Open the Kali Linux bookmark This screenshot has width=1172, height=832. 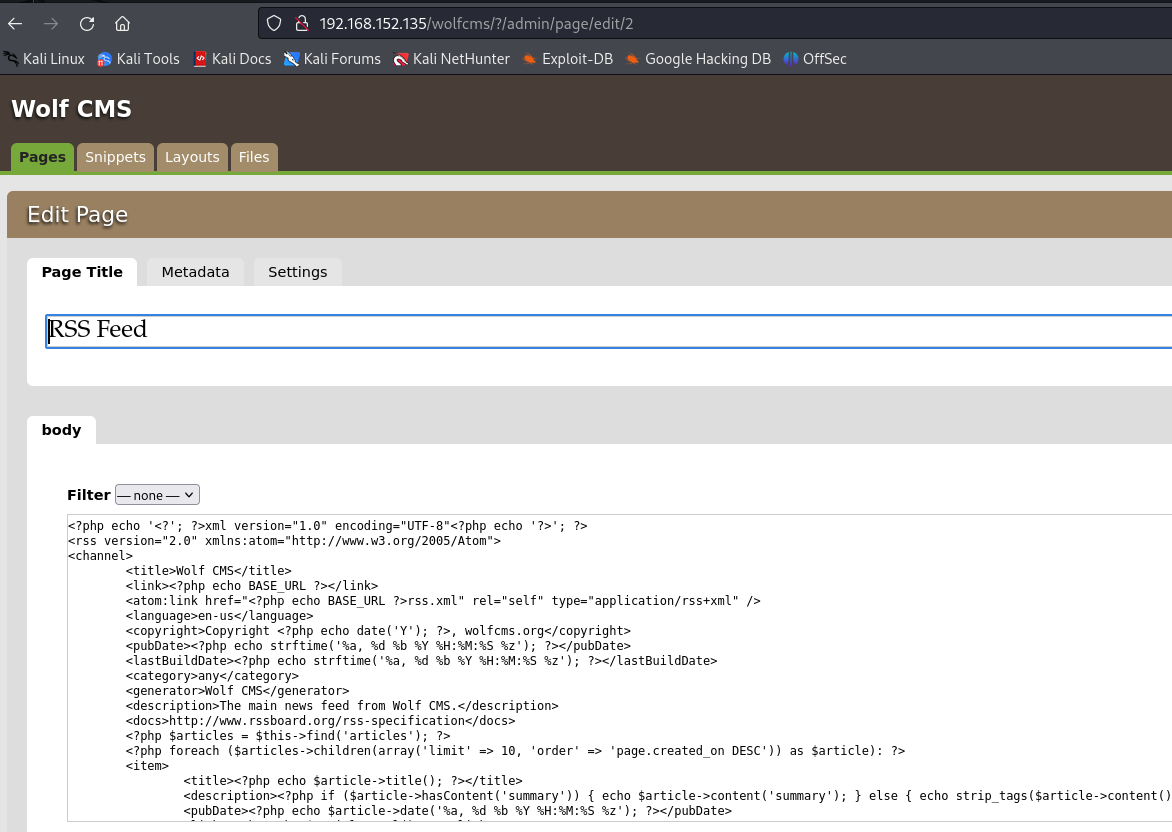pyautogui.click(x=44, y=59)
